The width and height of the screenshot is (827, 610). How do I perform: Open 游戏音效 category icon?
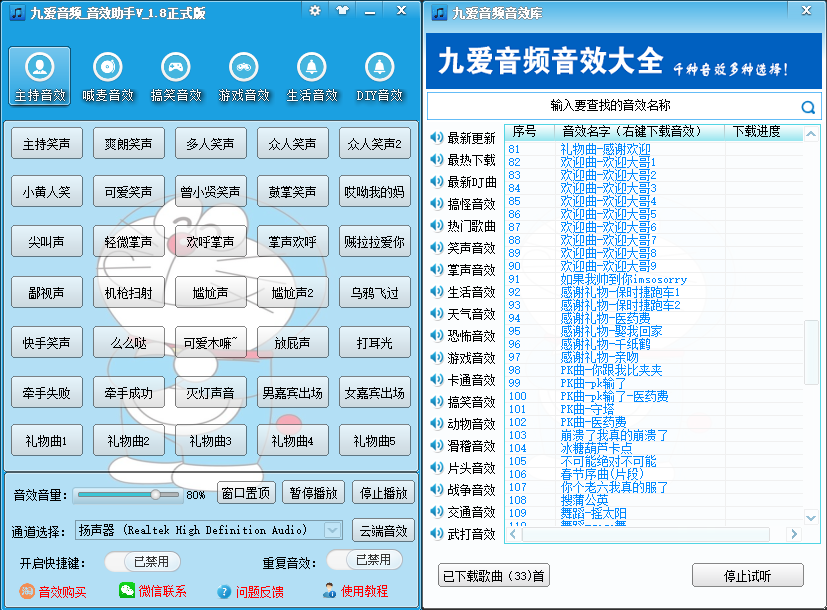pyautogui.click(x=244, y=76)
